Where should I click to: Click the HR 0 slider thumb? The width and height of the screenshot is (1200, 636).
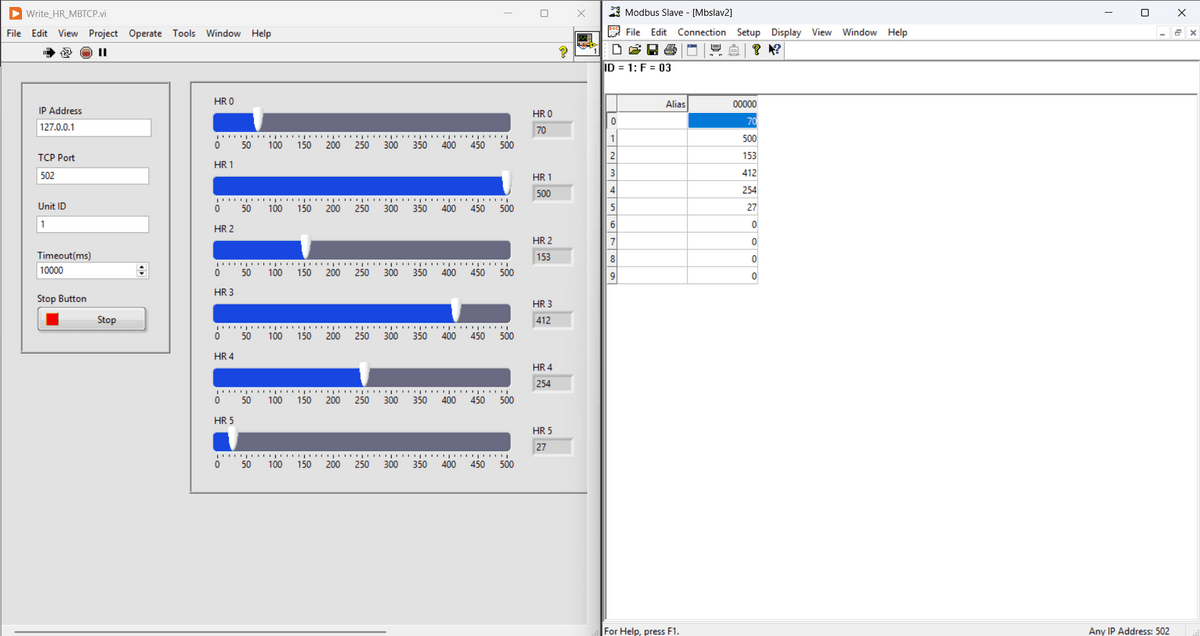(x=258, y=120)
